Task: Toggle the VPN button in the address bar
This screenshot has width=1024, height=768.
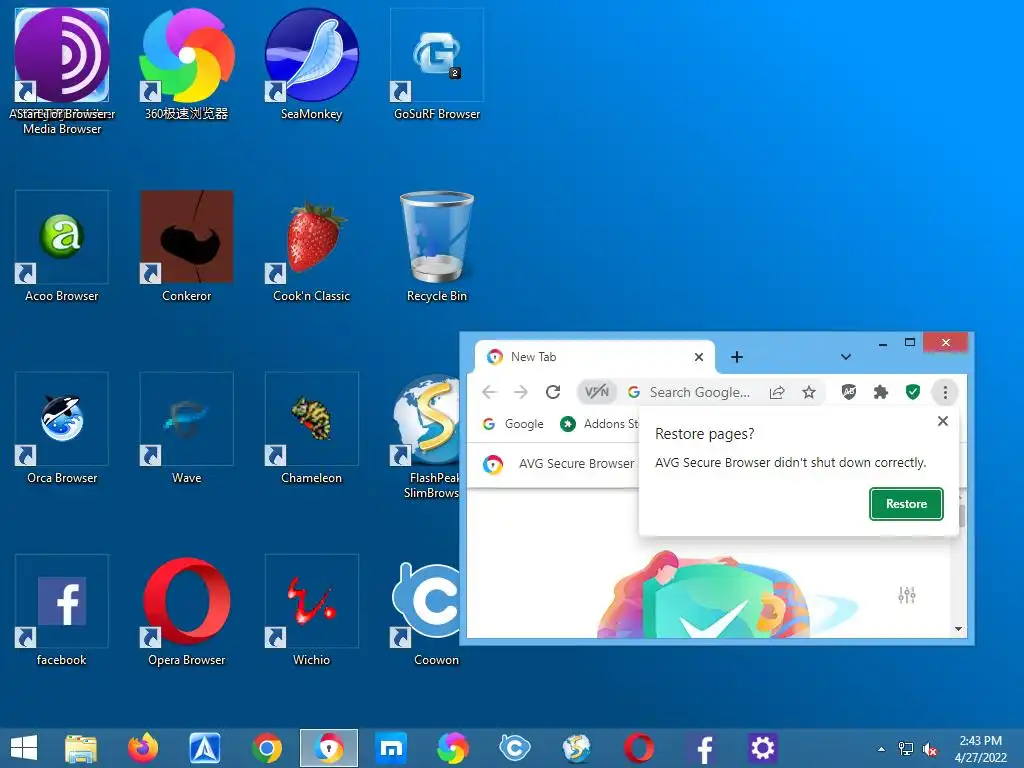Action: (x=597, y=392)
